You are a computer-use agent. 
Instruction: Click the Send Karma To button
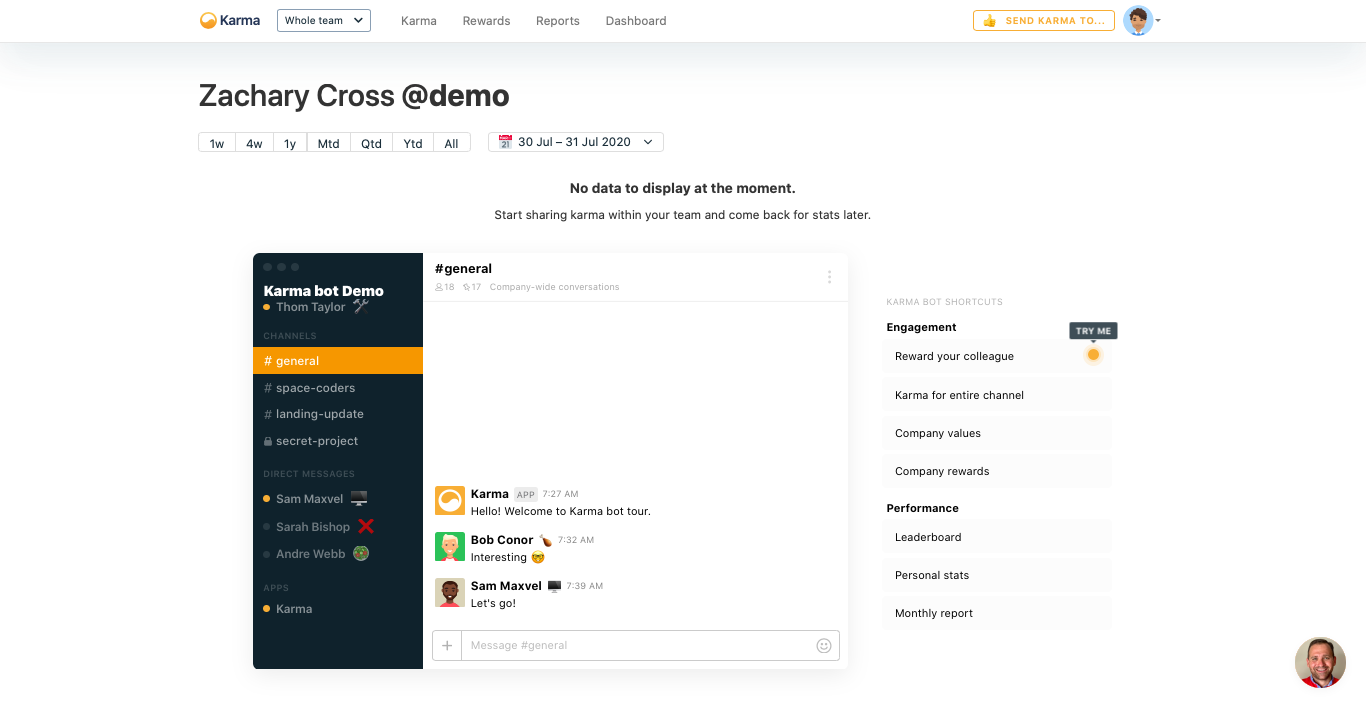click(x=1043, y=20)
